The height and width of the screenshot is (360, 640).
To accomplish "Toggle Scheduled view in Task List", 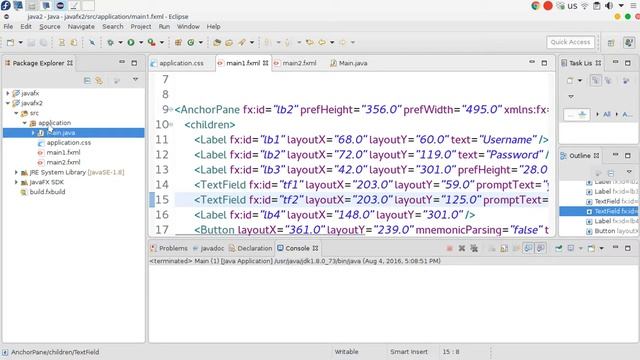I will tap(608, 81).
